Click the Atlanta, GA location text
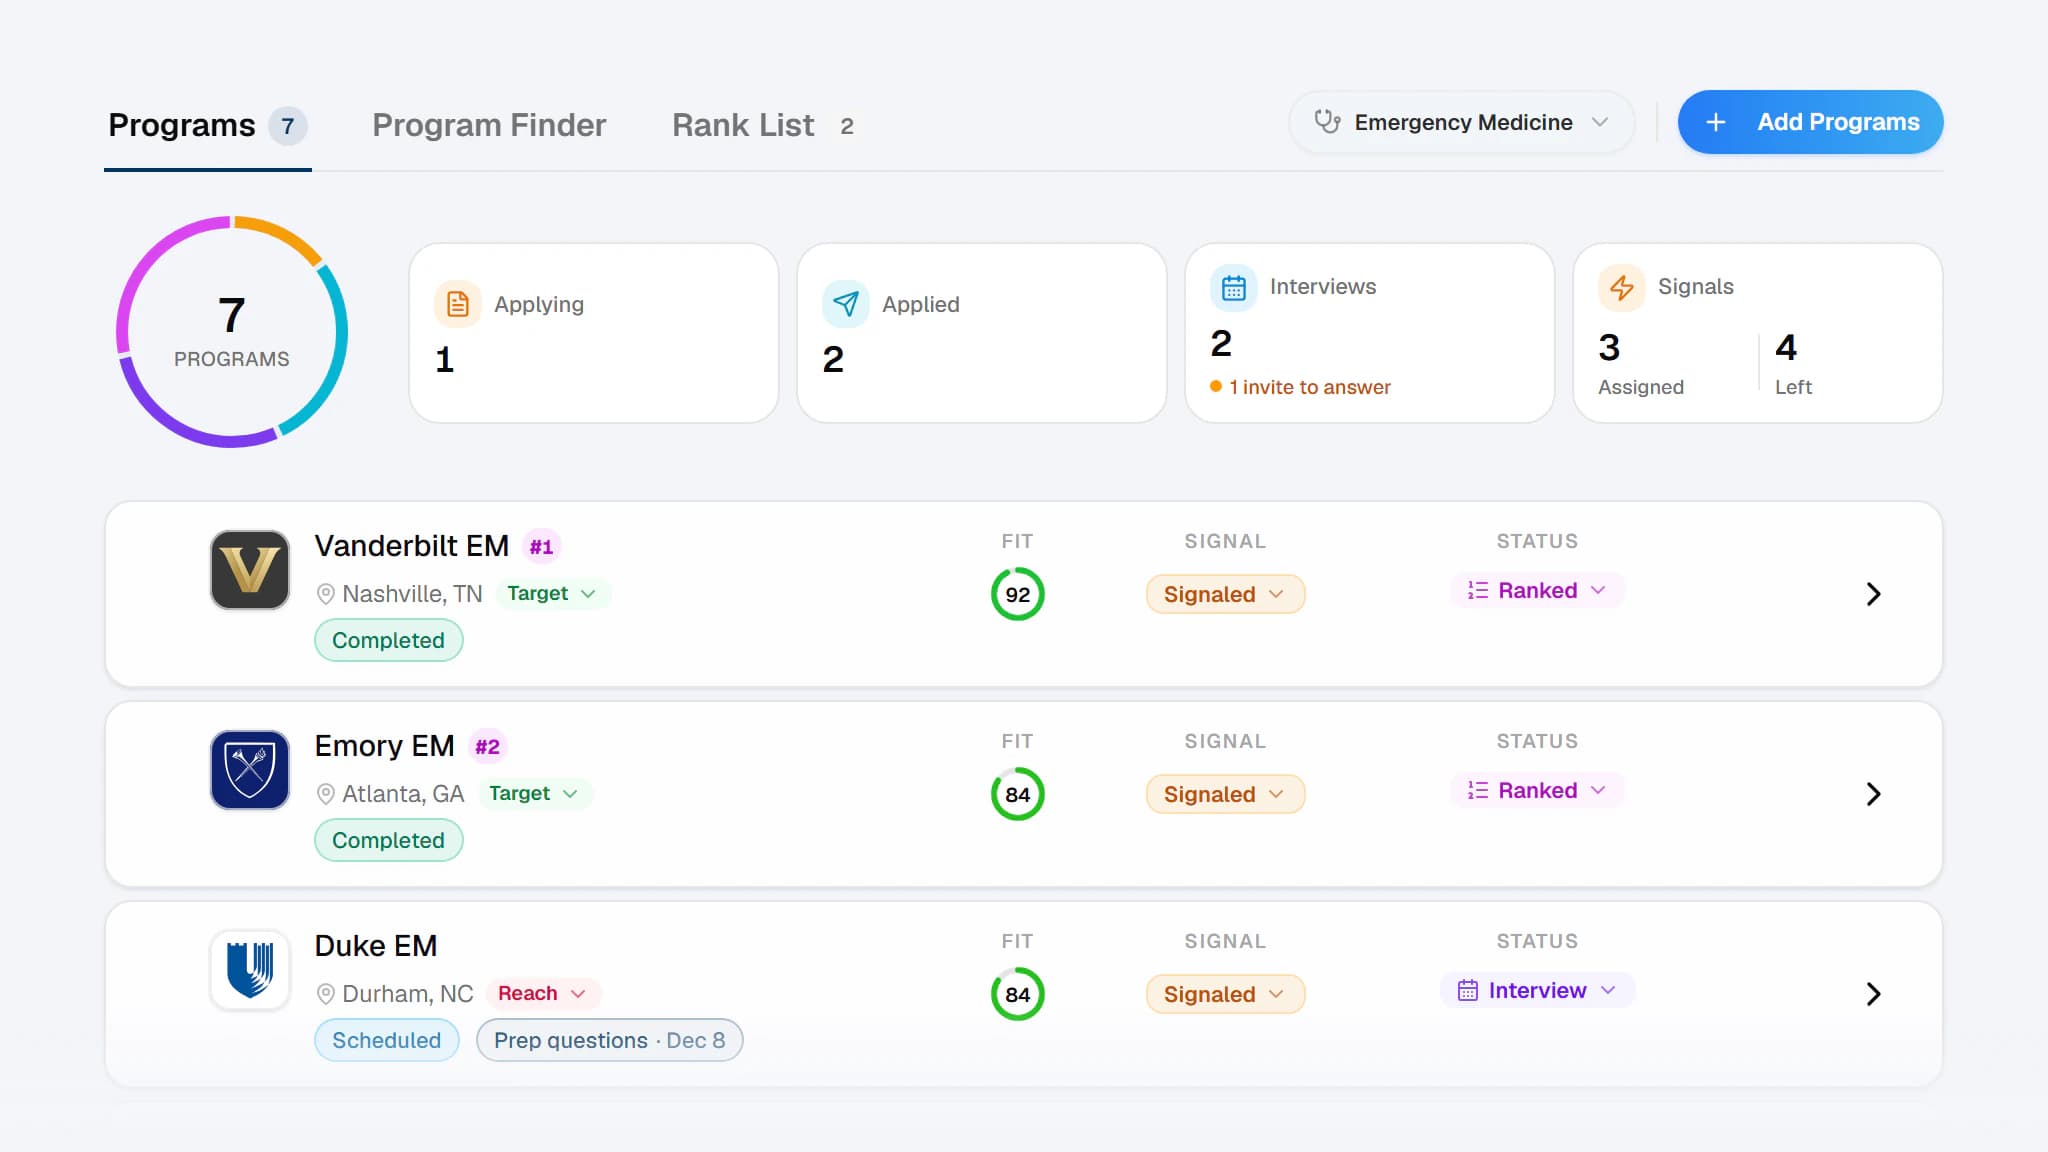 coord(403,794)
